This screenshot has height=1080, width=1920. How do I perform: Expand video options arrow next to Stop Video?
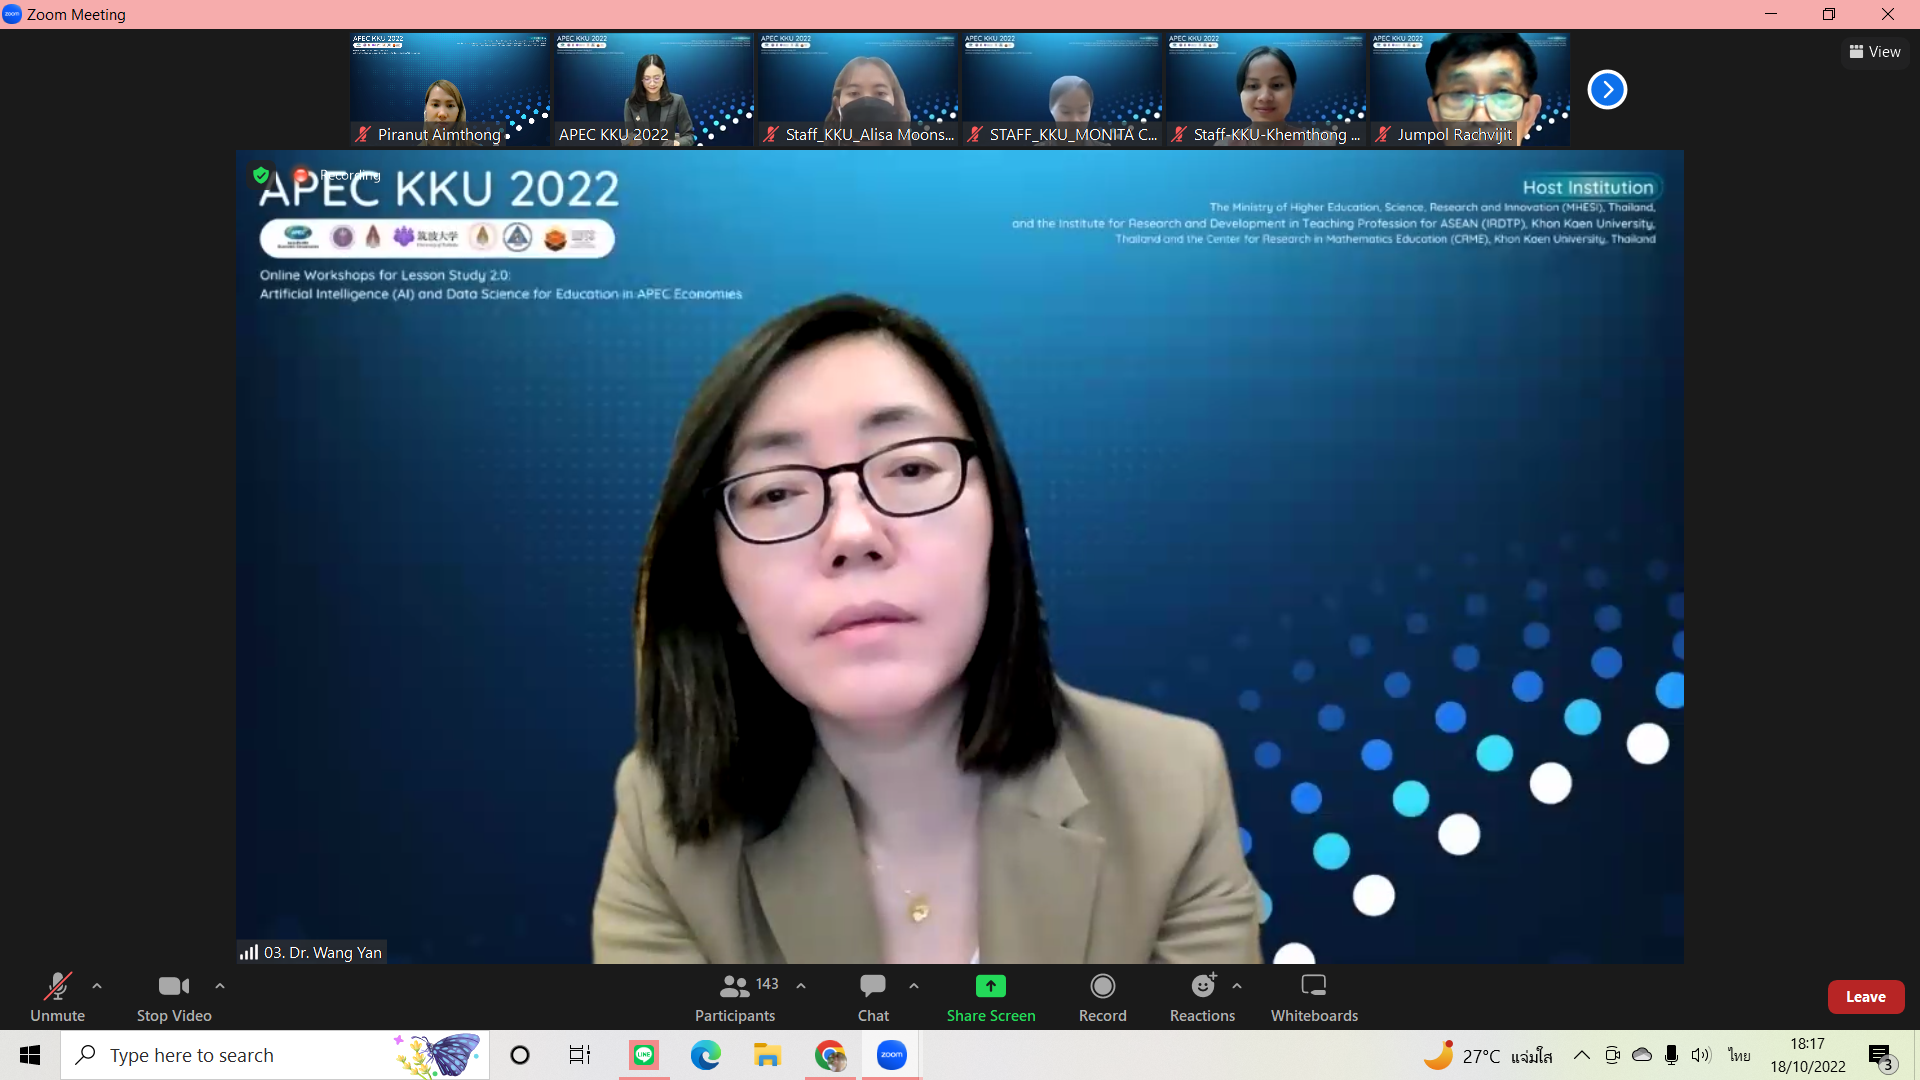(x=220, y=986)
